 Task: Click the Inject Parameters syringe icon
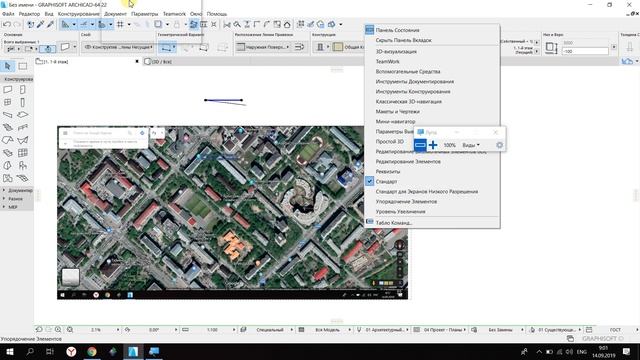click(50, 24)
